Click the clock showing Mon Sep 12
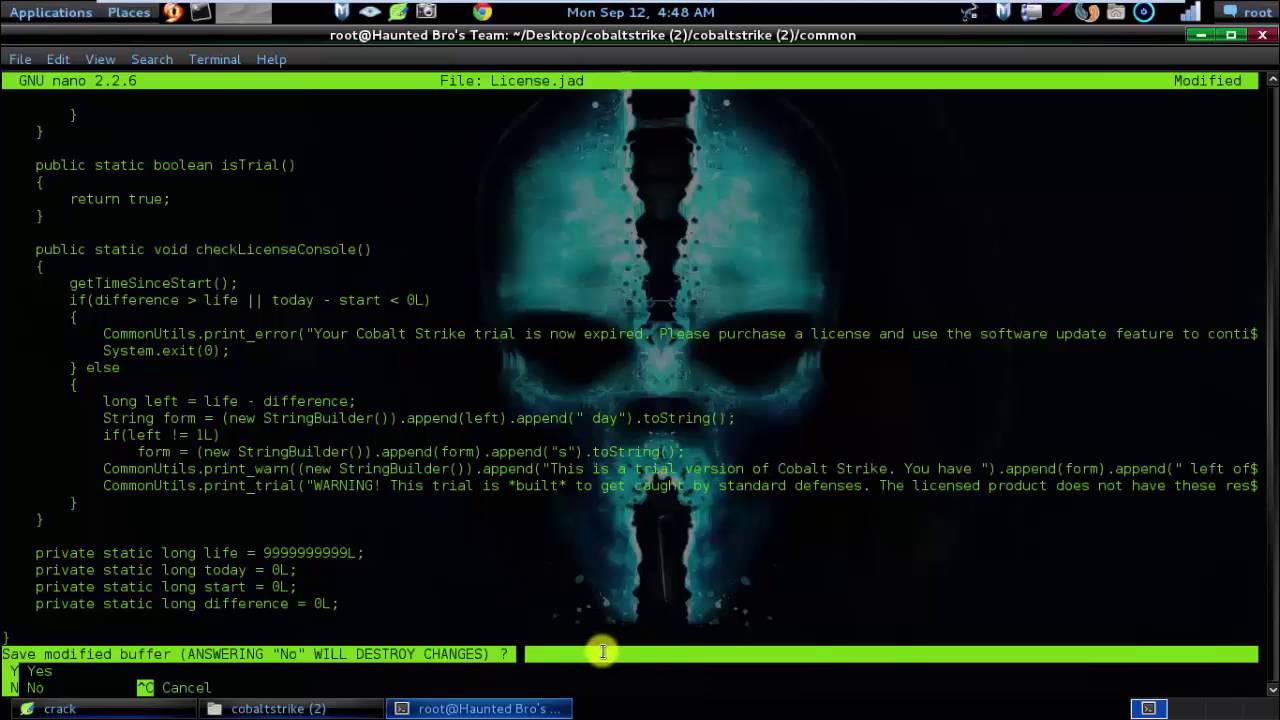1280x720 pixels. pyautogui.click(x=640, y=12)
